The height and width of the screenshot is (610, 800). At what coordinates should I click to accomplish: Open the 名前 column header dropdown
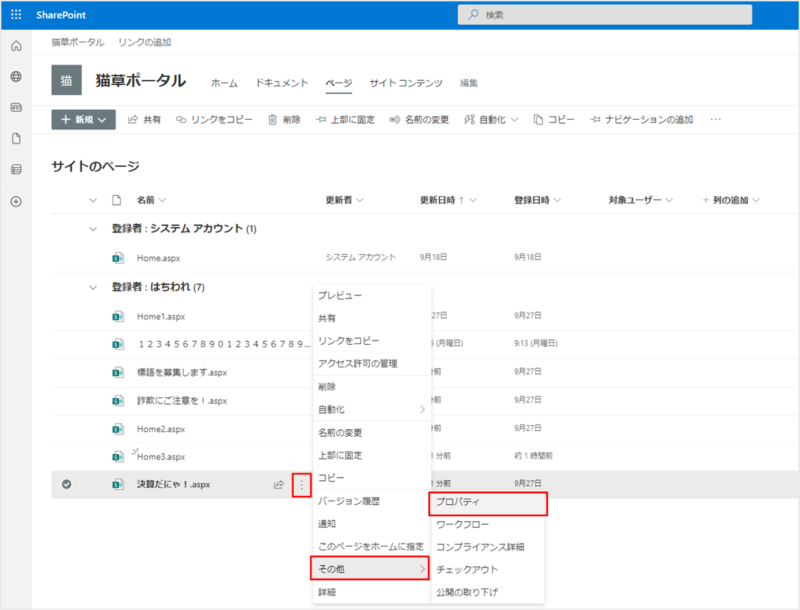[151, 200]
